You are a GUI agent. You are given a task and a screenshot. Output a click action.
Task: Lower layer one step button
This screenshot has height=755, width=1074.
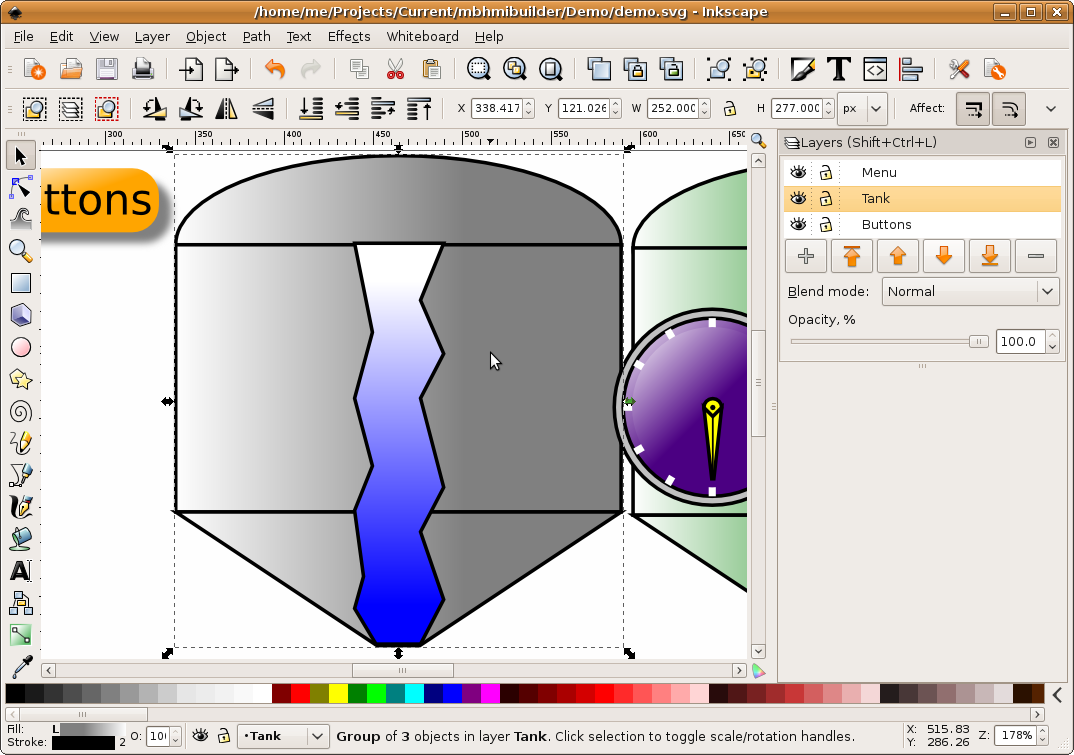[943, 256]
